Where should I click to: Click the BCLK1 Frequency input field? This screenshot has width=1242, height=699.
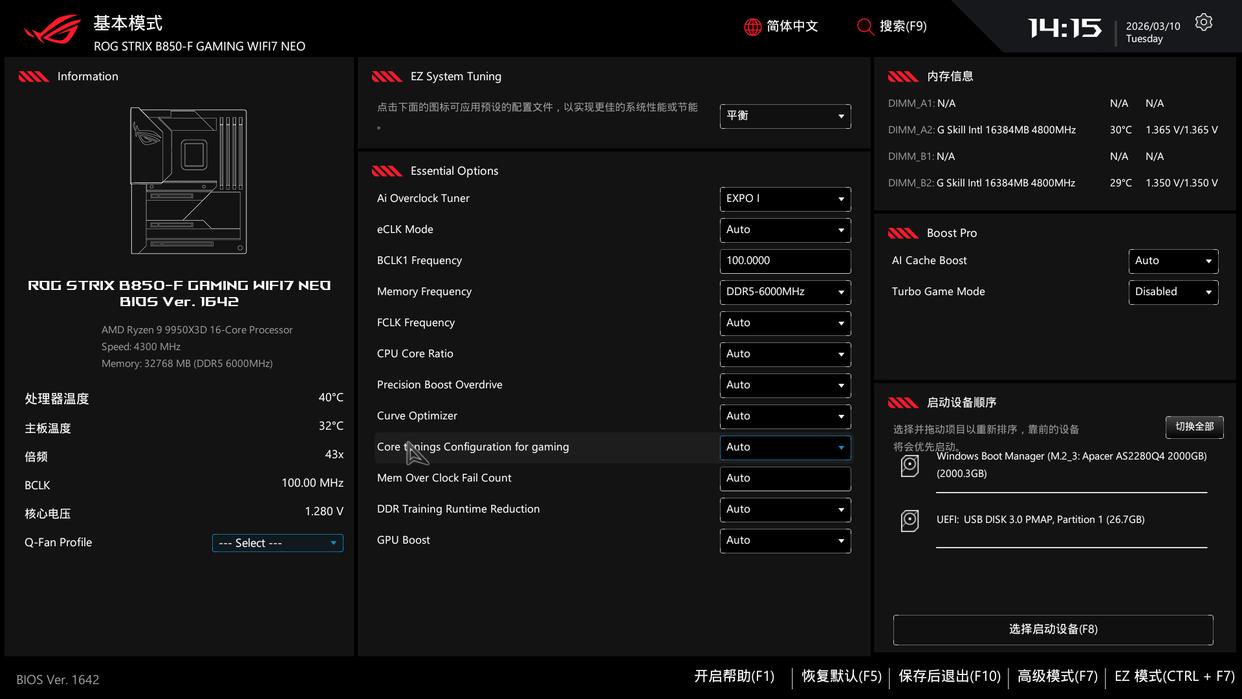click(785, 261)
